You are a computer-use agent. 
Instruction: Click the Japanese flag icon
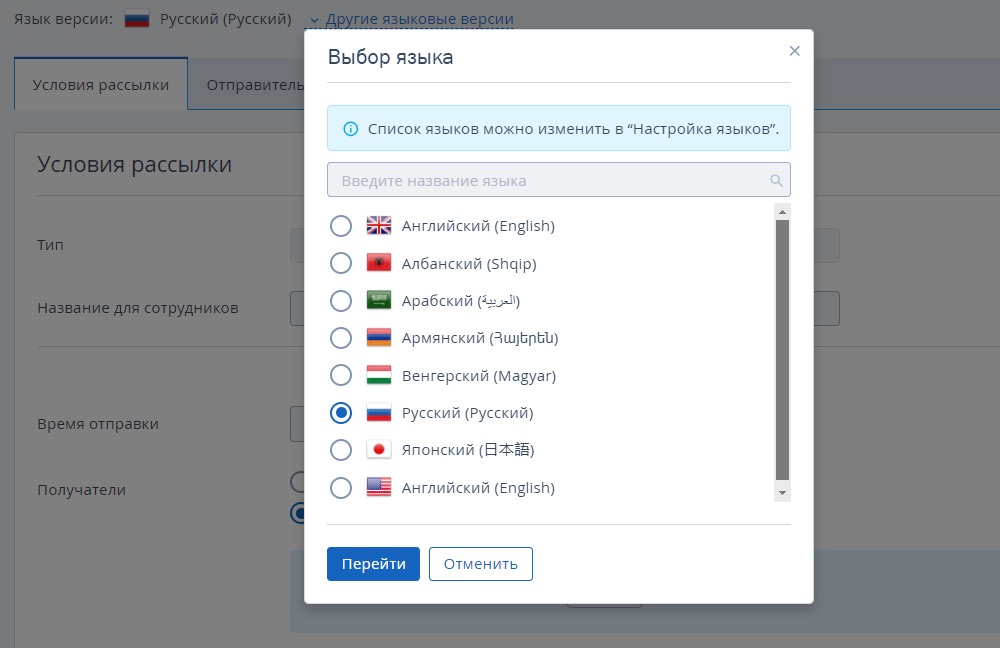point(379,450)
